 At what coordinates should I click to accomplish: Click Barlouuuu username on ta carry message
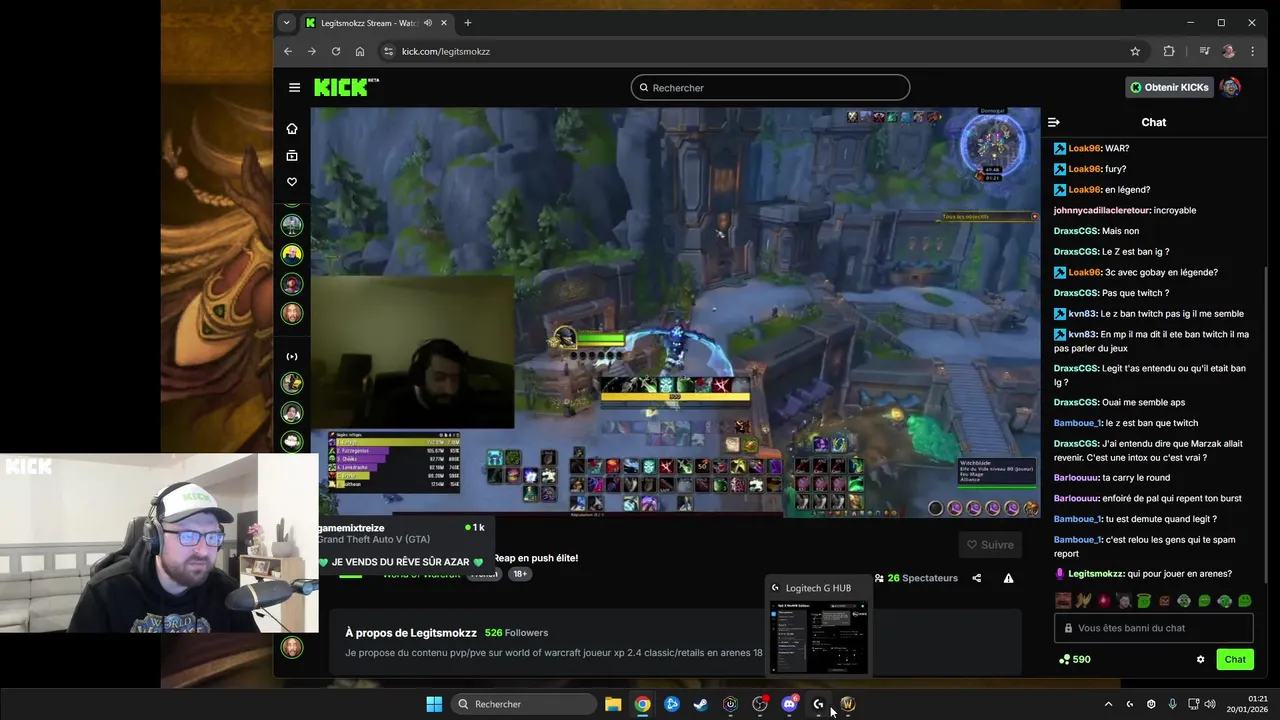pyautogui.click(x=1077, y=478)
